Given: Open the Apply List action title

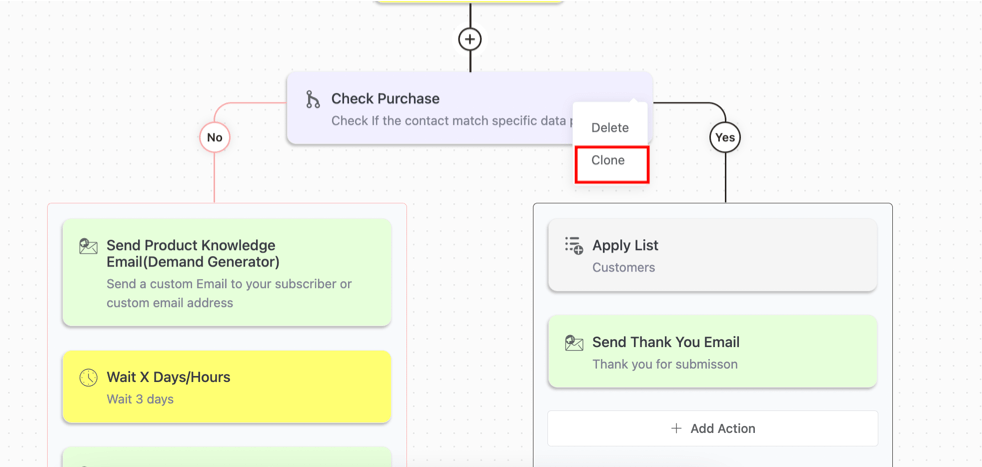Looking at the screenshot, I should tap(625, 245).
